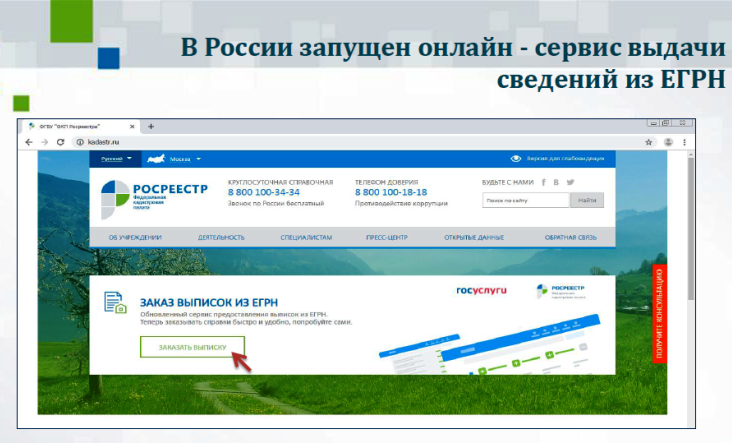Click the browser profile avatar icon
Screen dimensions: 732x443
pos(668,142)
